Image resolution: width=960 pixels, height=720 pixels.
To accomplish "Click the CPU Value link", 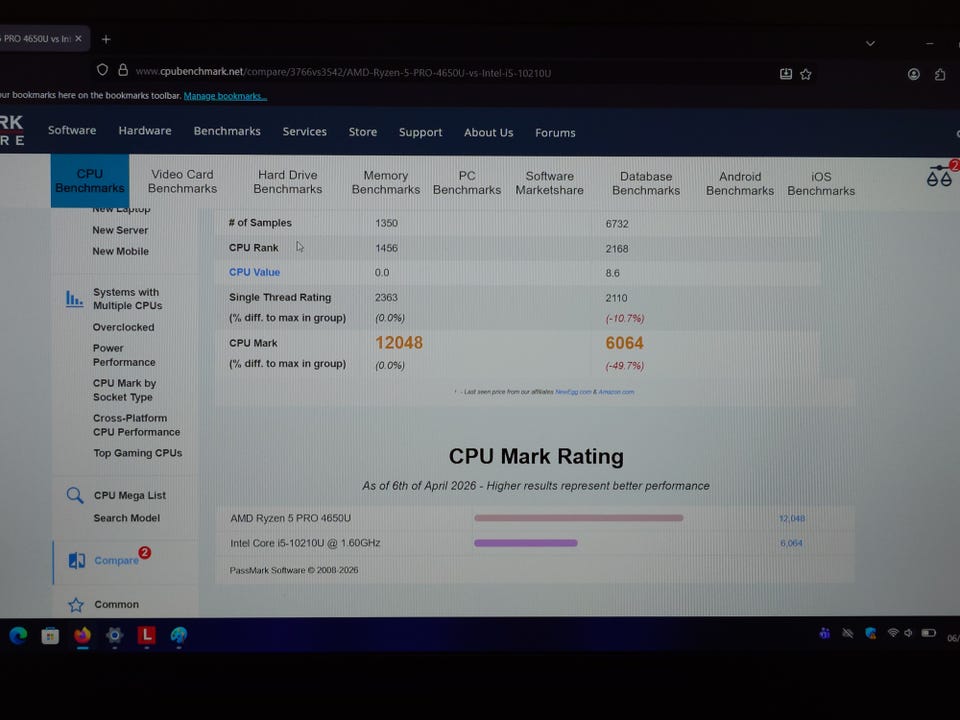I will 254,272.
